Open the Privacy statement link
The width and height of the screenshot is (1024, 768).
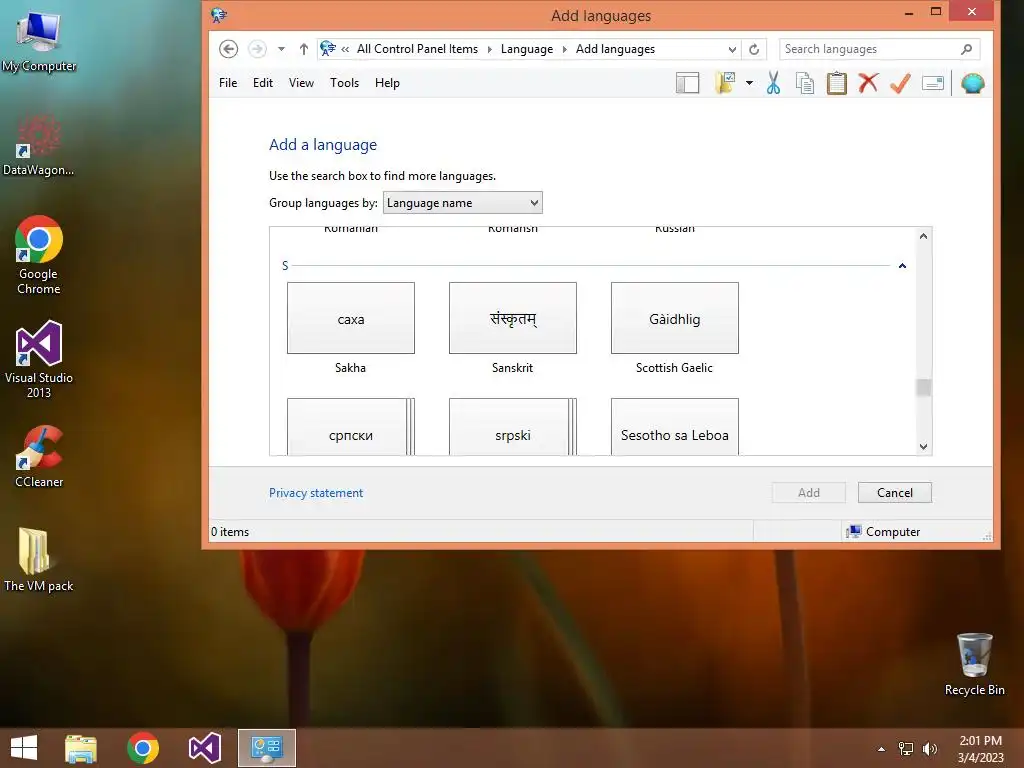point(315,492)
